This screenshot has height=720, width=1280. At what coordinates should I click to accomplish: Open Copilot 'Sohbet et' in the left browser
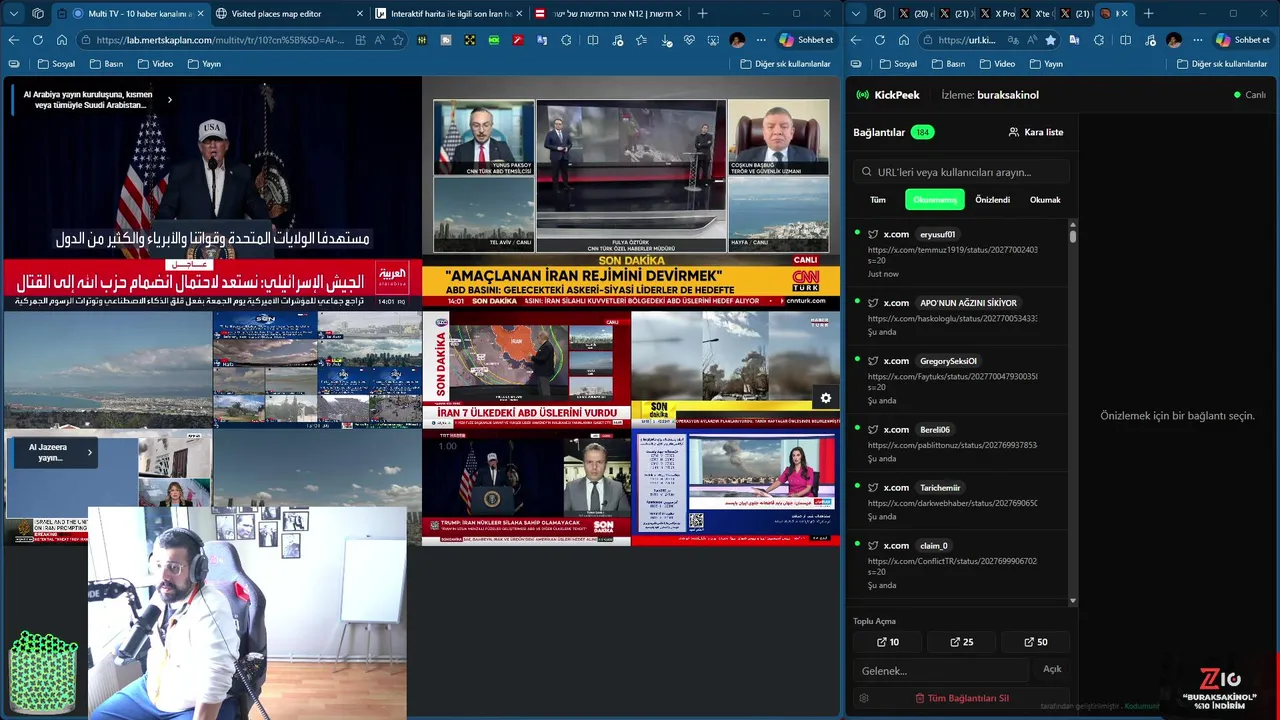pos(806,40)
